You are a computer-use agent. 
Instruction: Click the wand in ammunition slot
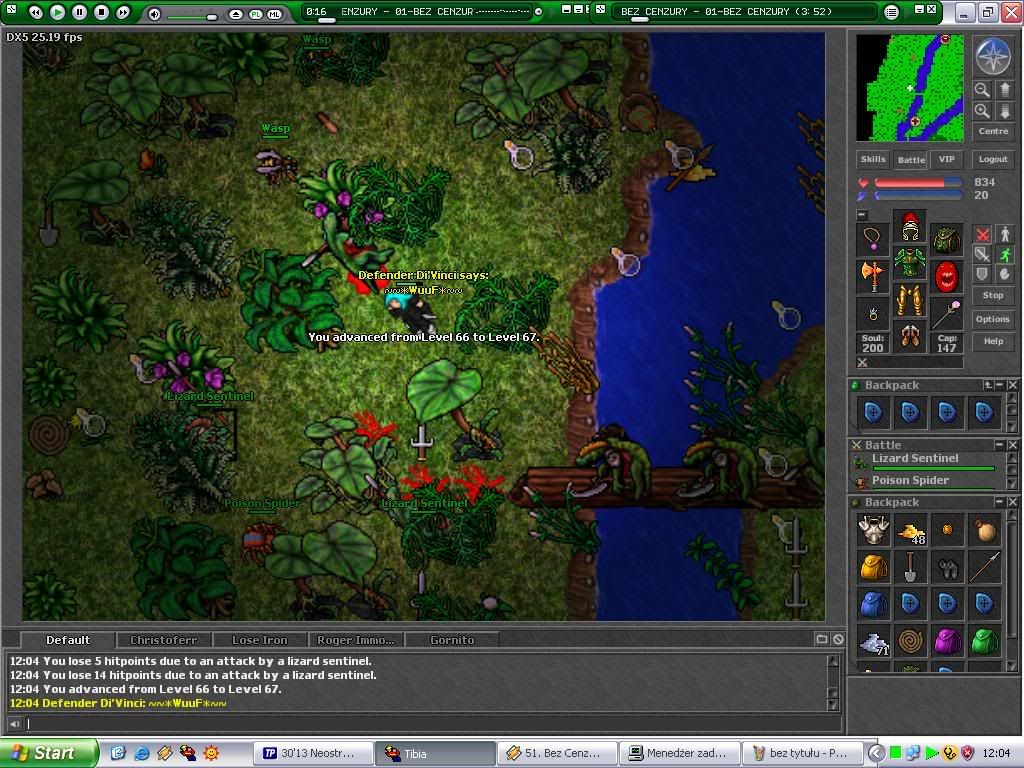click(x=946, y=313)
